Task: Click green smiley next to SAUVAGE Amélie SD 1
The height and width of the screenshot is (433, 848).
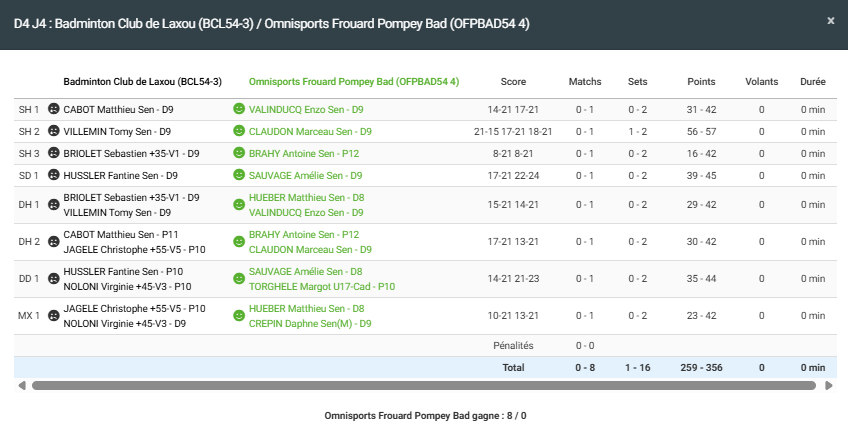Action: (x=239, y=175)
